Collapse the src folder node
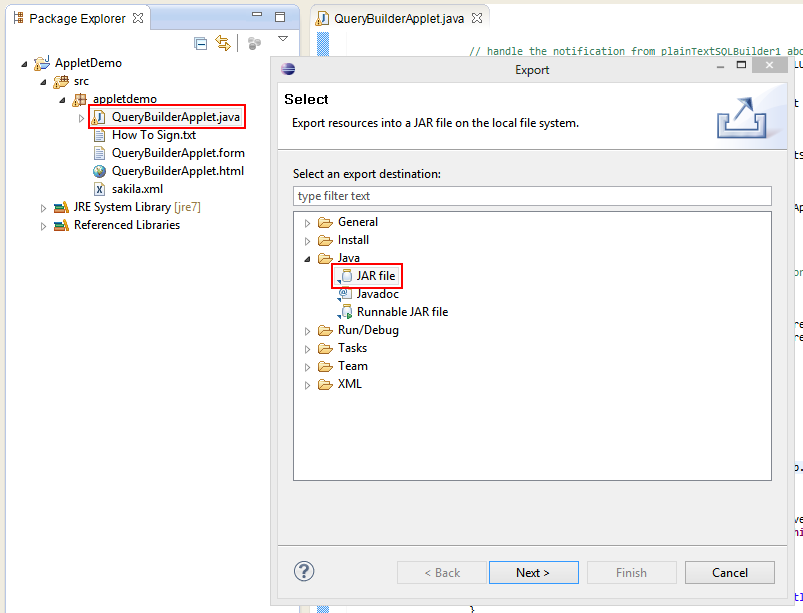 coord(44,82)
